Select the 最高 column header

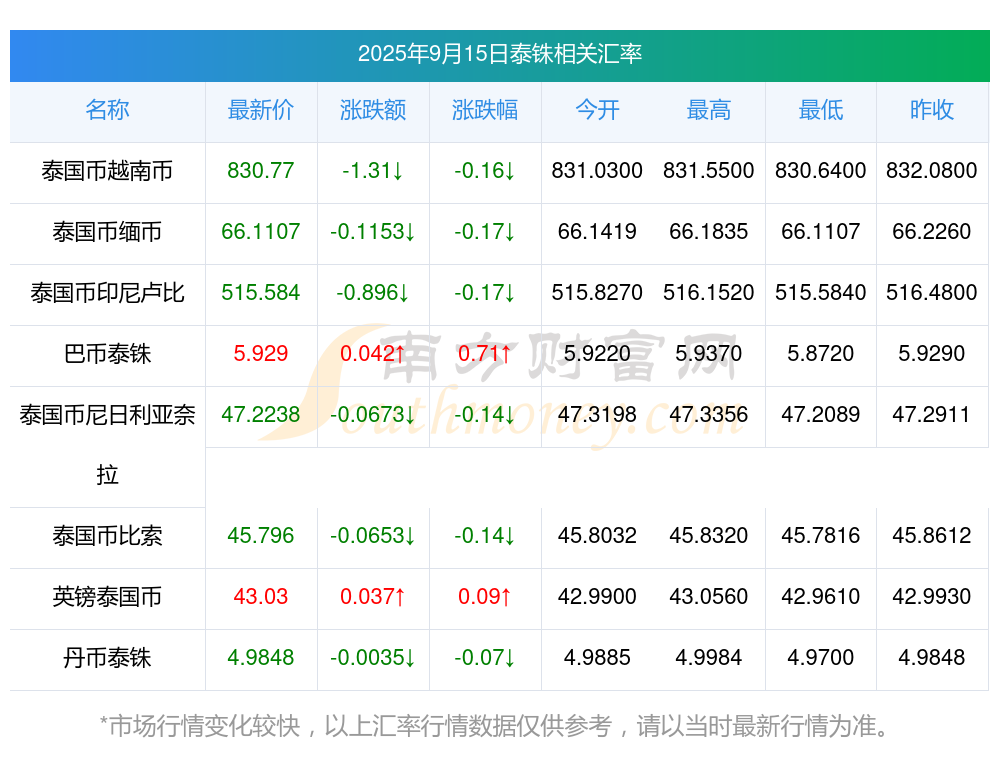point(709,110)
